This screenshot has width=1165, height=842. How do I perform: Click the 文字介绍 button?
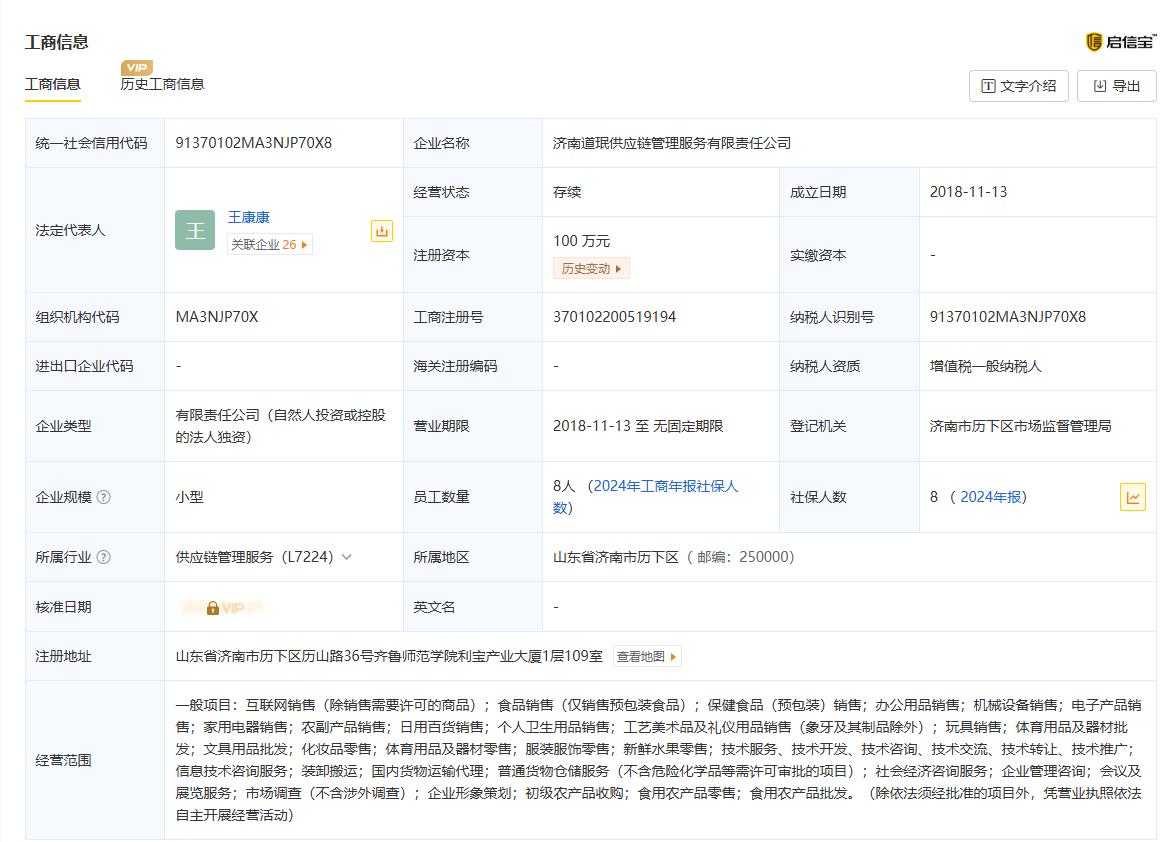(x=1018, y=86)
